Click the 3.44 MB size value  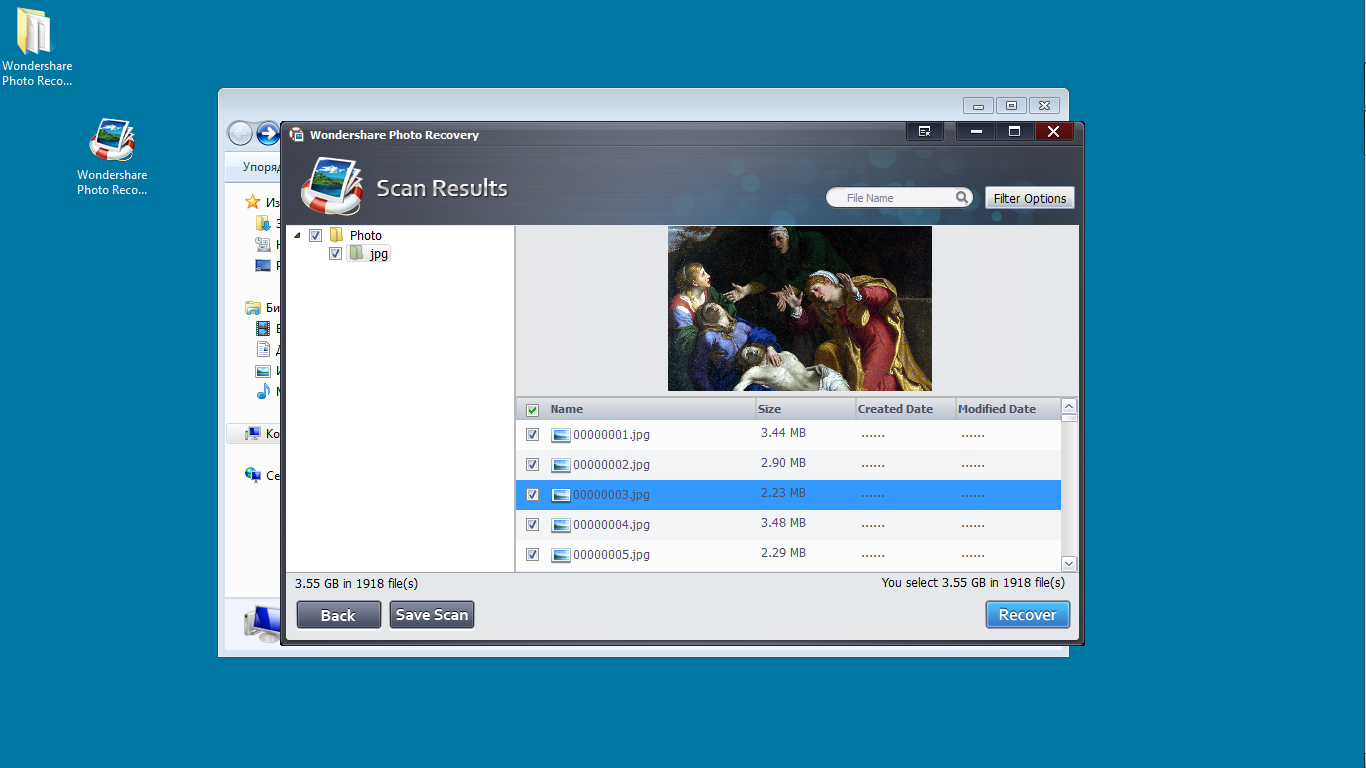click(x=783, y=433)
